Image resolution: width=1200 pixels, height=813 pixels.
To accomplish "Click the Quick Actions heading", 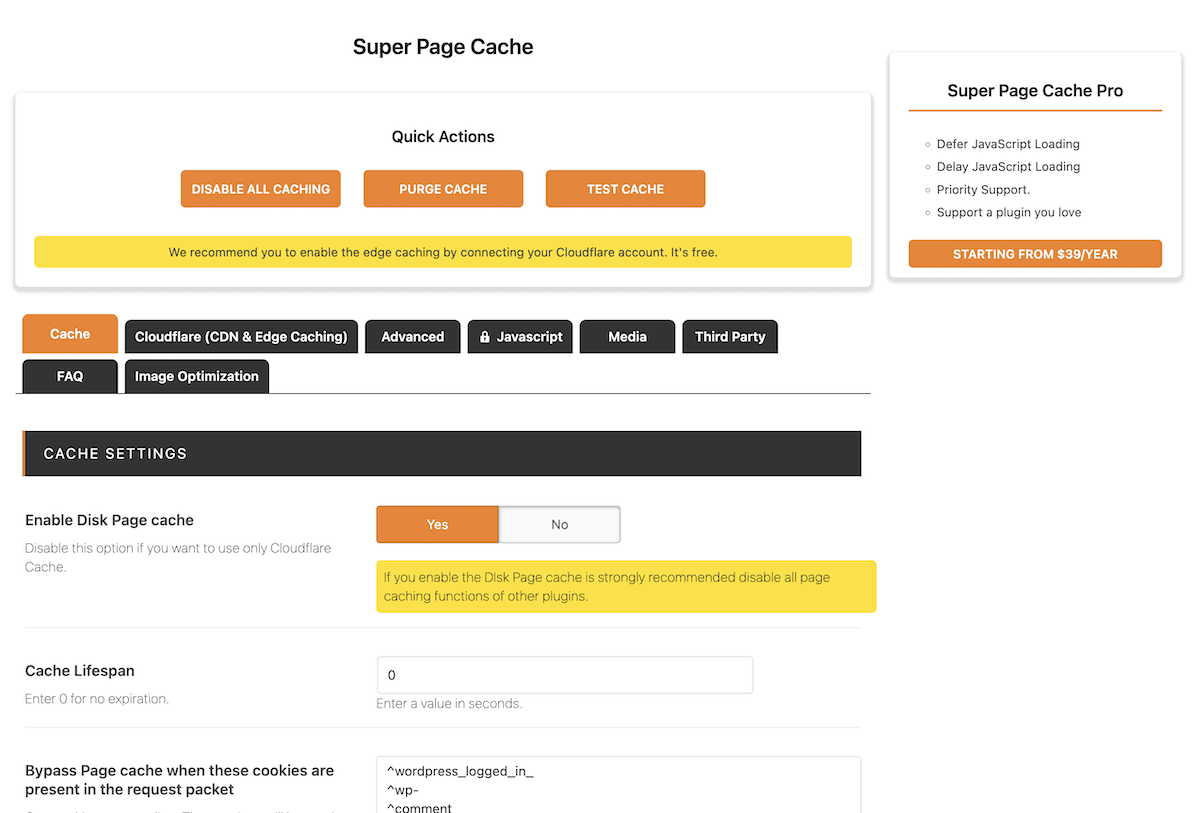I will click(443, 137).
